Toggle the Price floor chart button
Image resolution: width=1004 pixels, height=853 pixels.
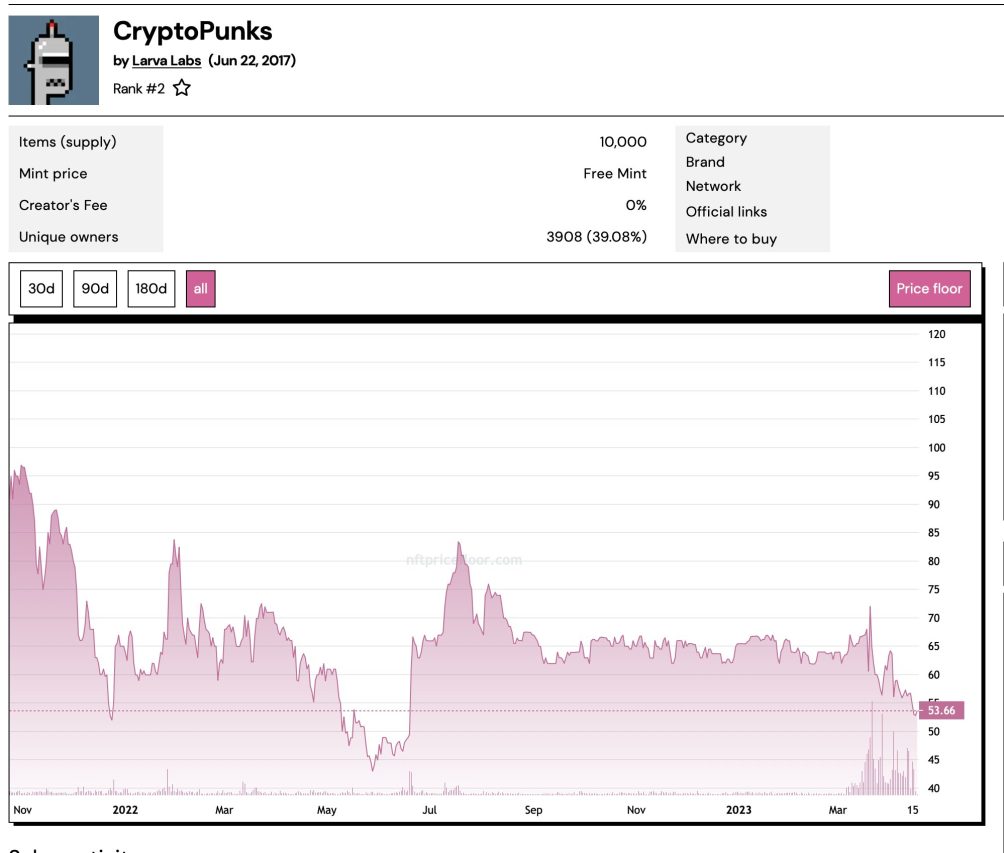click(929, 289)
